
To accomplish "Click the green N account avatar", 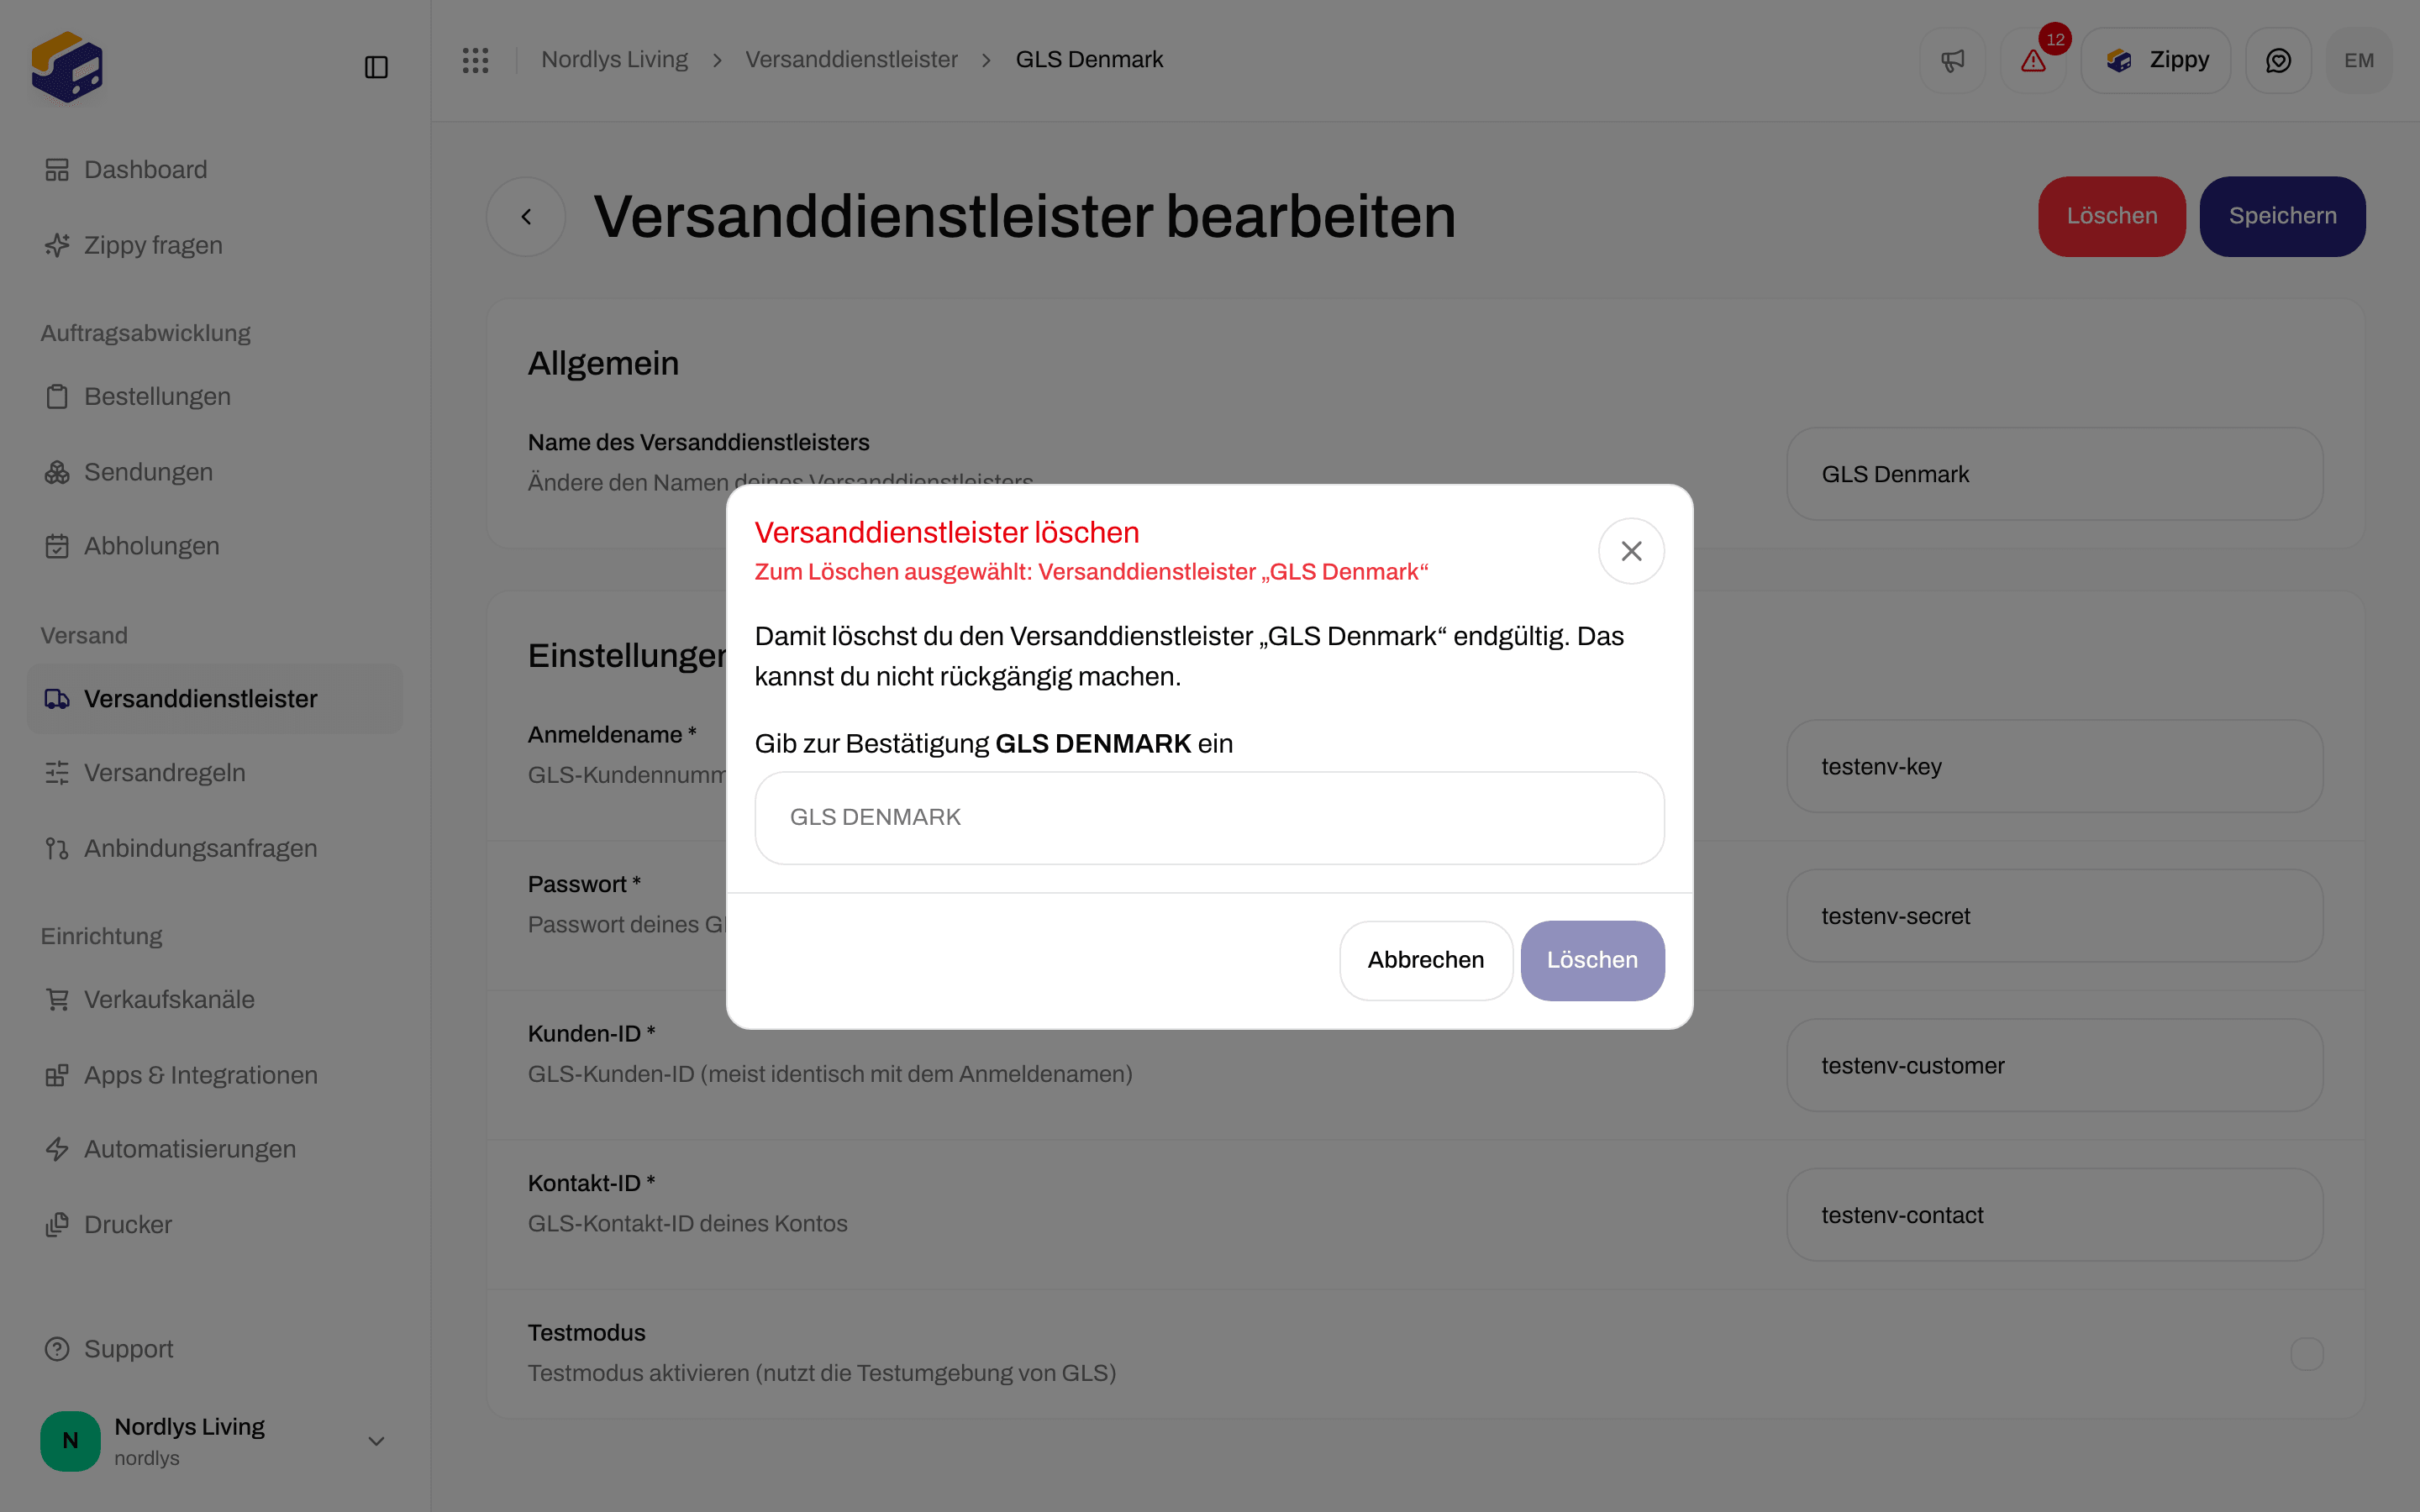I will (x=70, y=1441).
